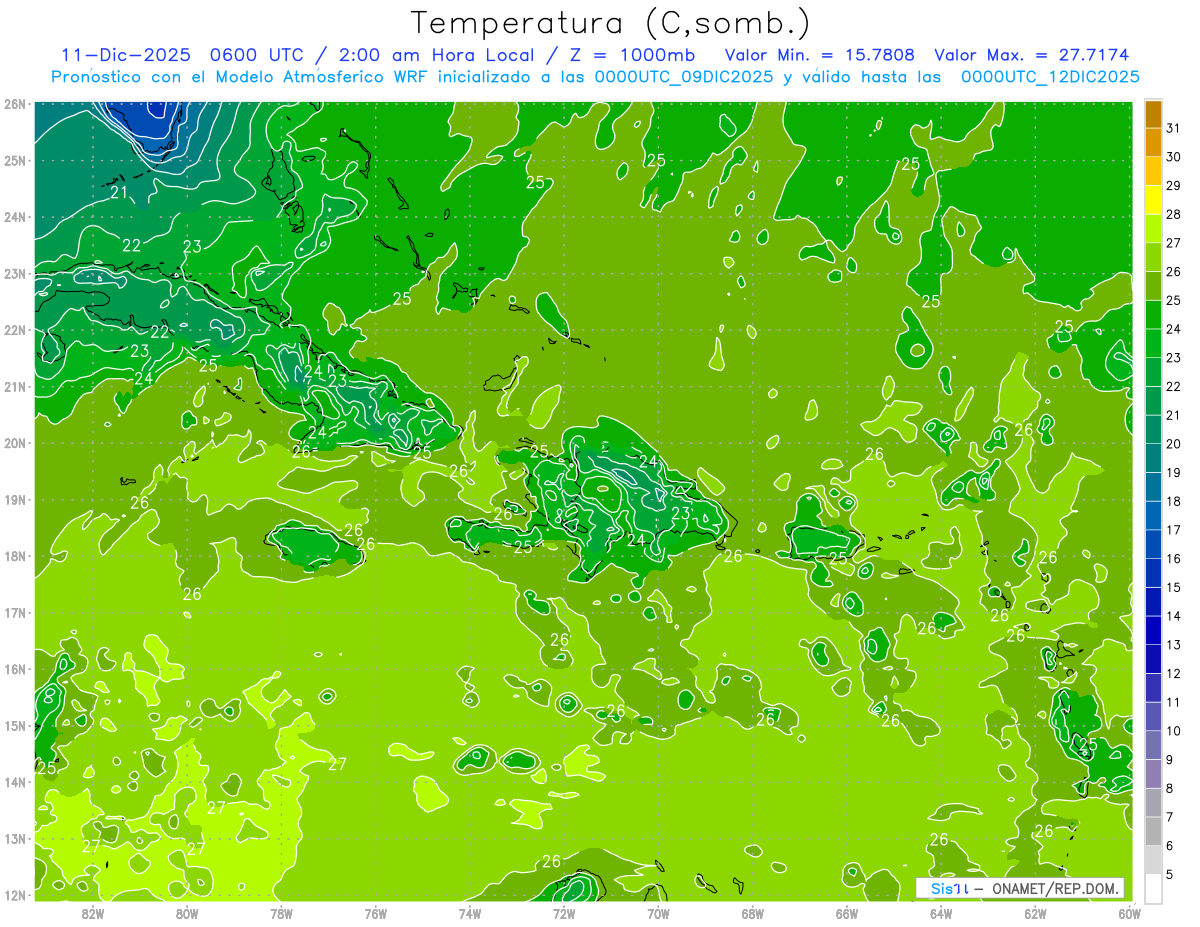Click the '74W' longitude axis label
Viewport: 1200px width, 927px height.
pyautogui.click(x=470, y=913)
